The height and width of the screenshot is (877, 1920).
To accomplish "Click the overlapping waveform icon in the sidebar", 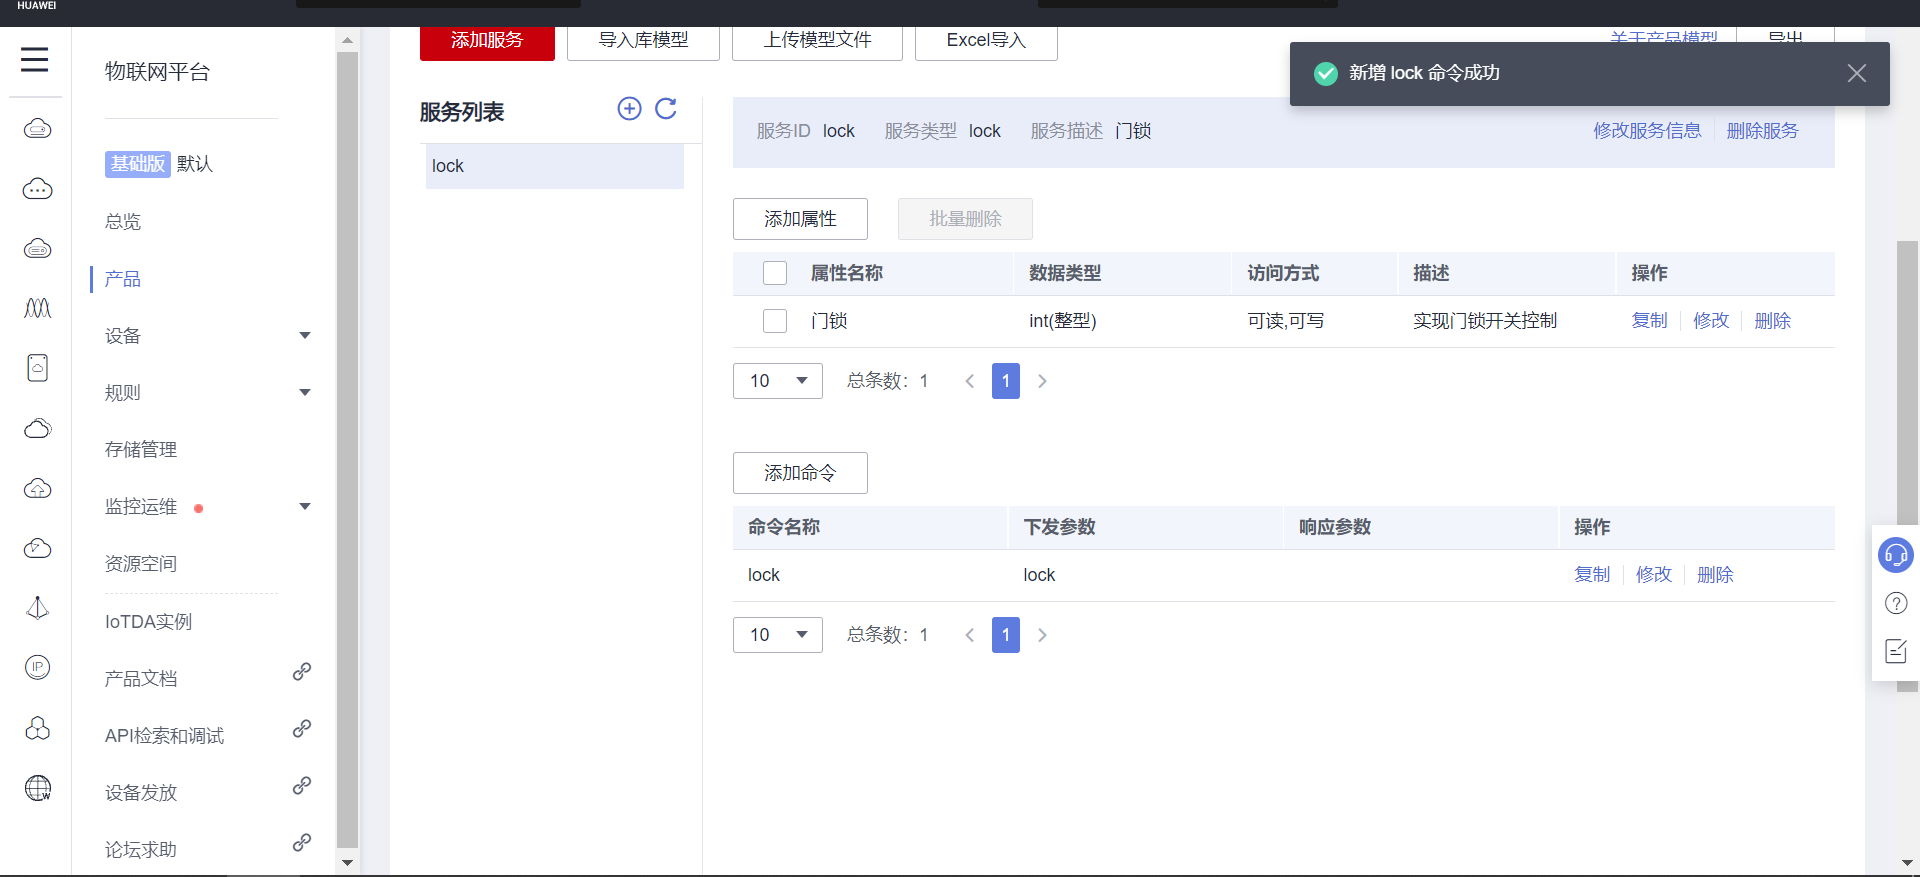I will [38, 308].
